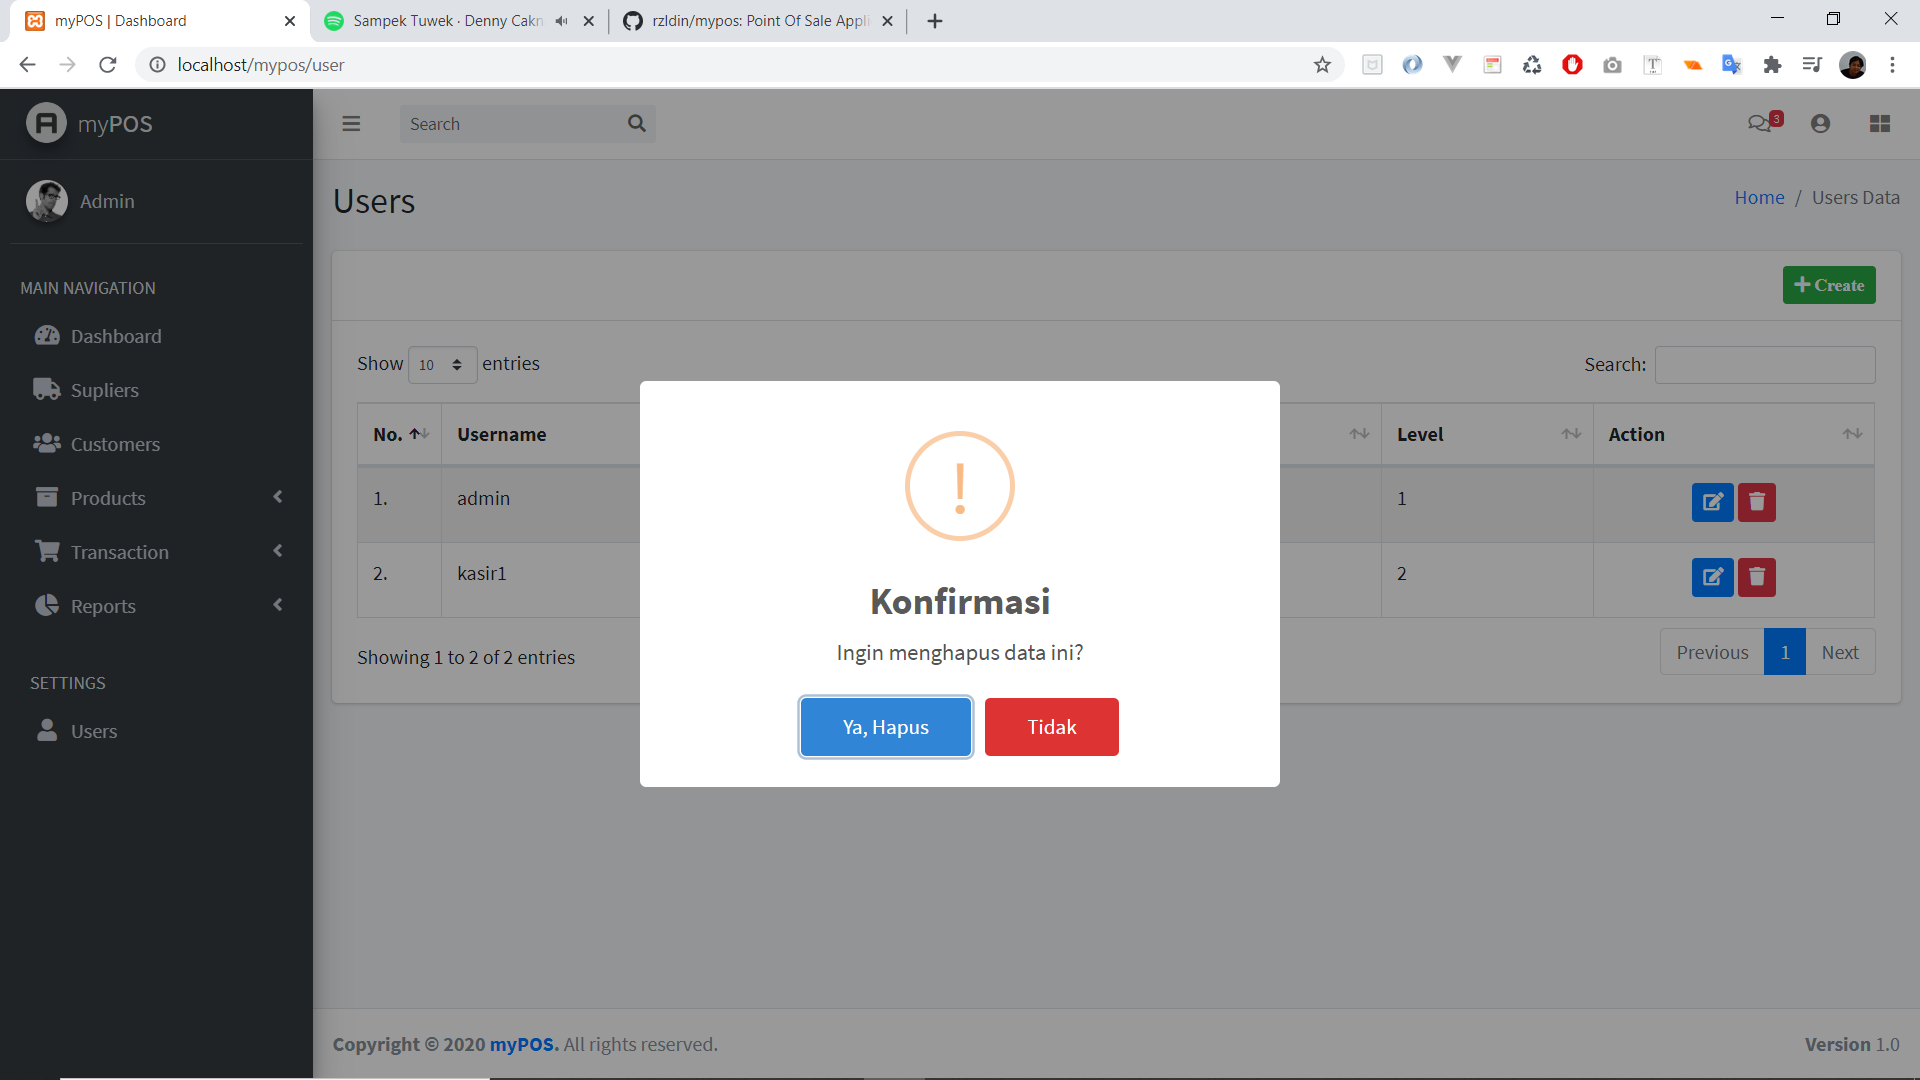1920x1080 pixels.
Task: Click the edit icon for kasir1 user
Action: 1712,576
